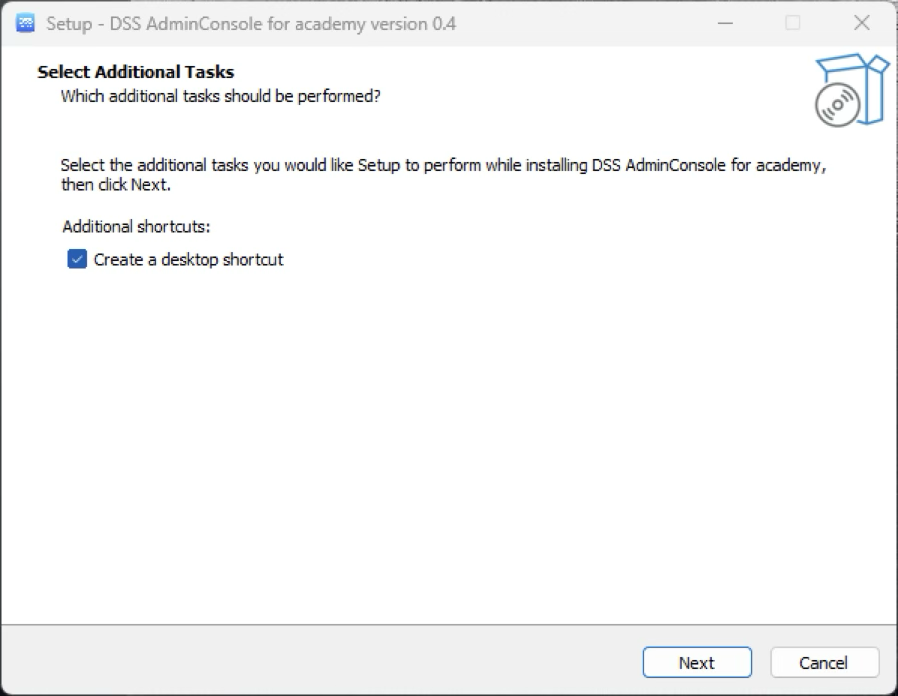Viewport: 898px width, 696px height.
Task: Click the Setup window title text
Action: (x=250, y=23)
